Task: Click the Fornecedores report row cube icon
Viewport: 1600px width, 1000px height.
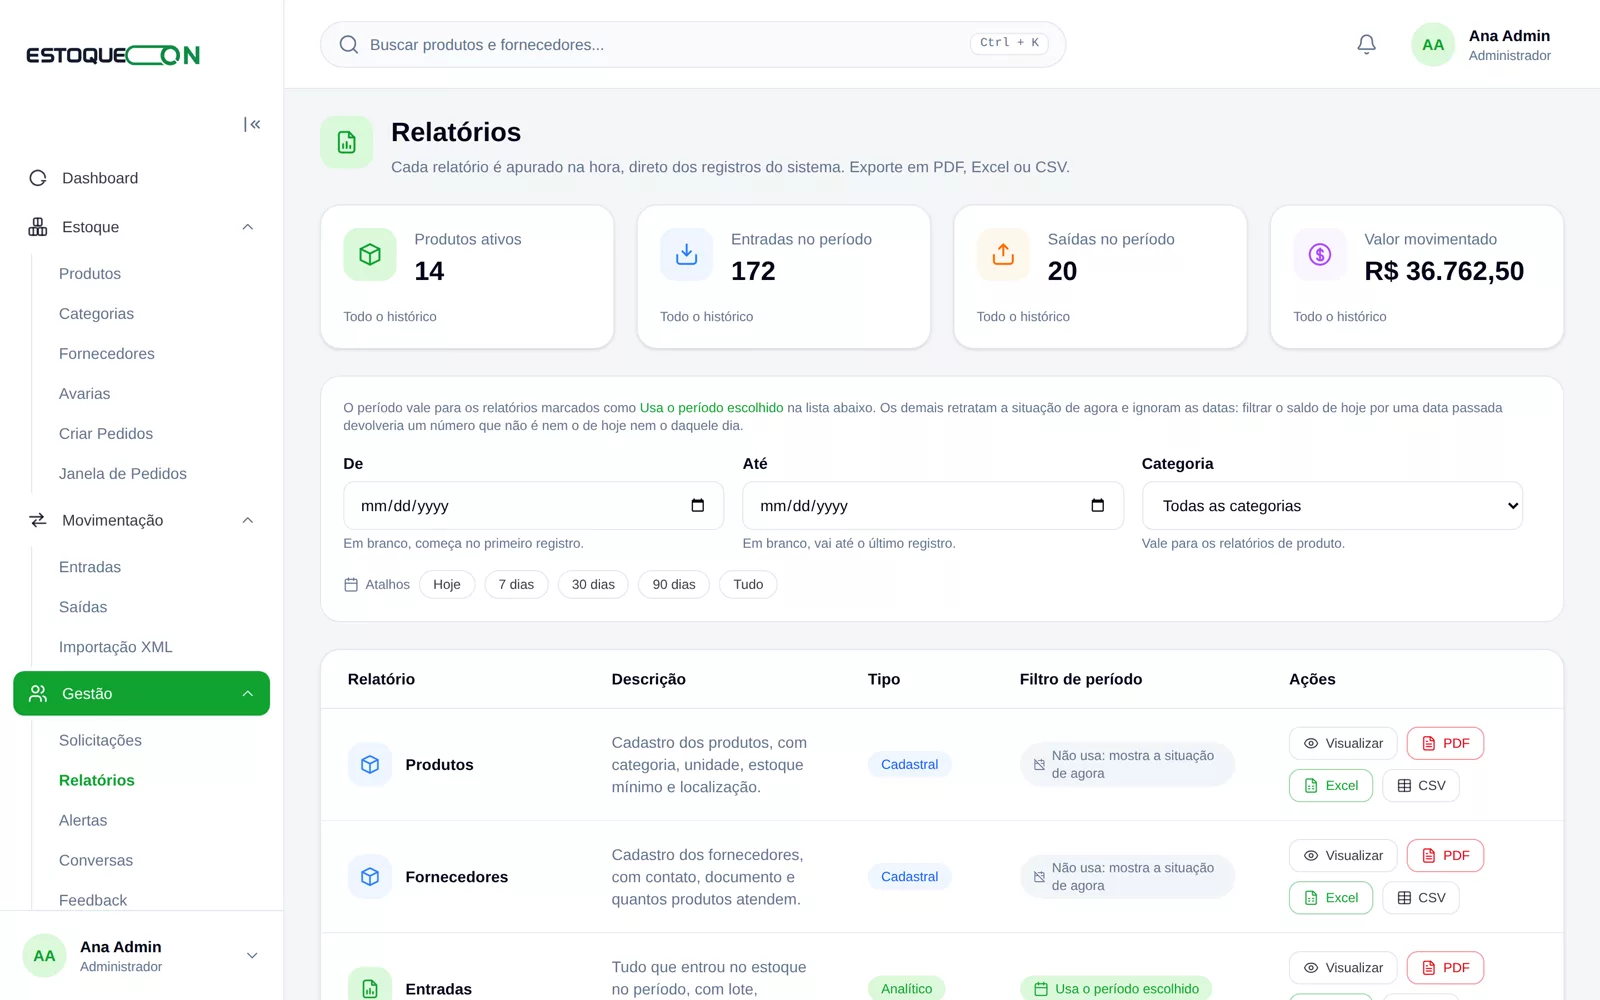Action: (x=370, y=876)
